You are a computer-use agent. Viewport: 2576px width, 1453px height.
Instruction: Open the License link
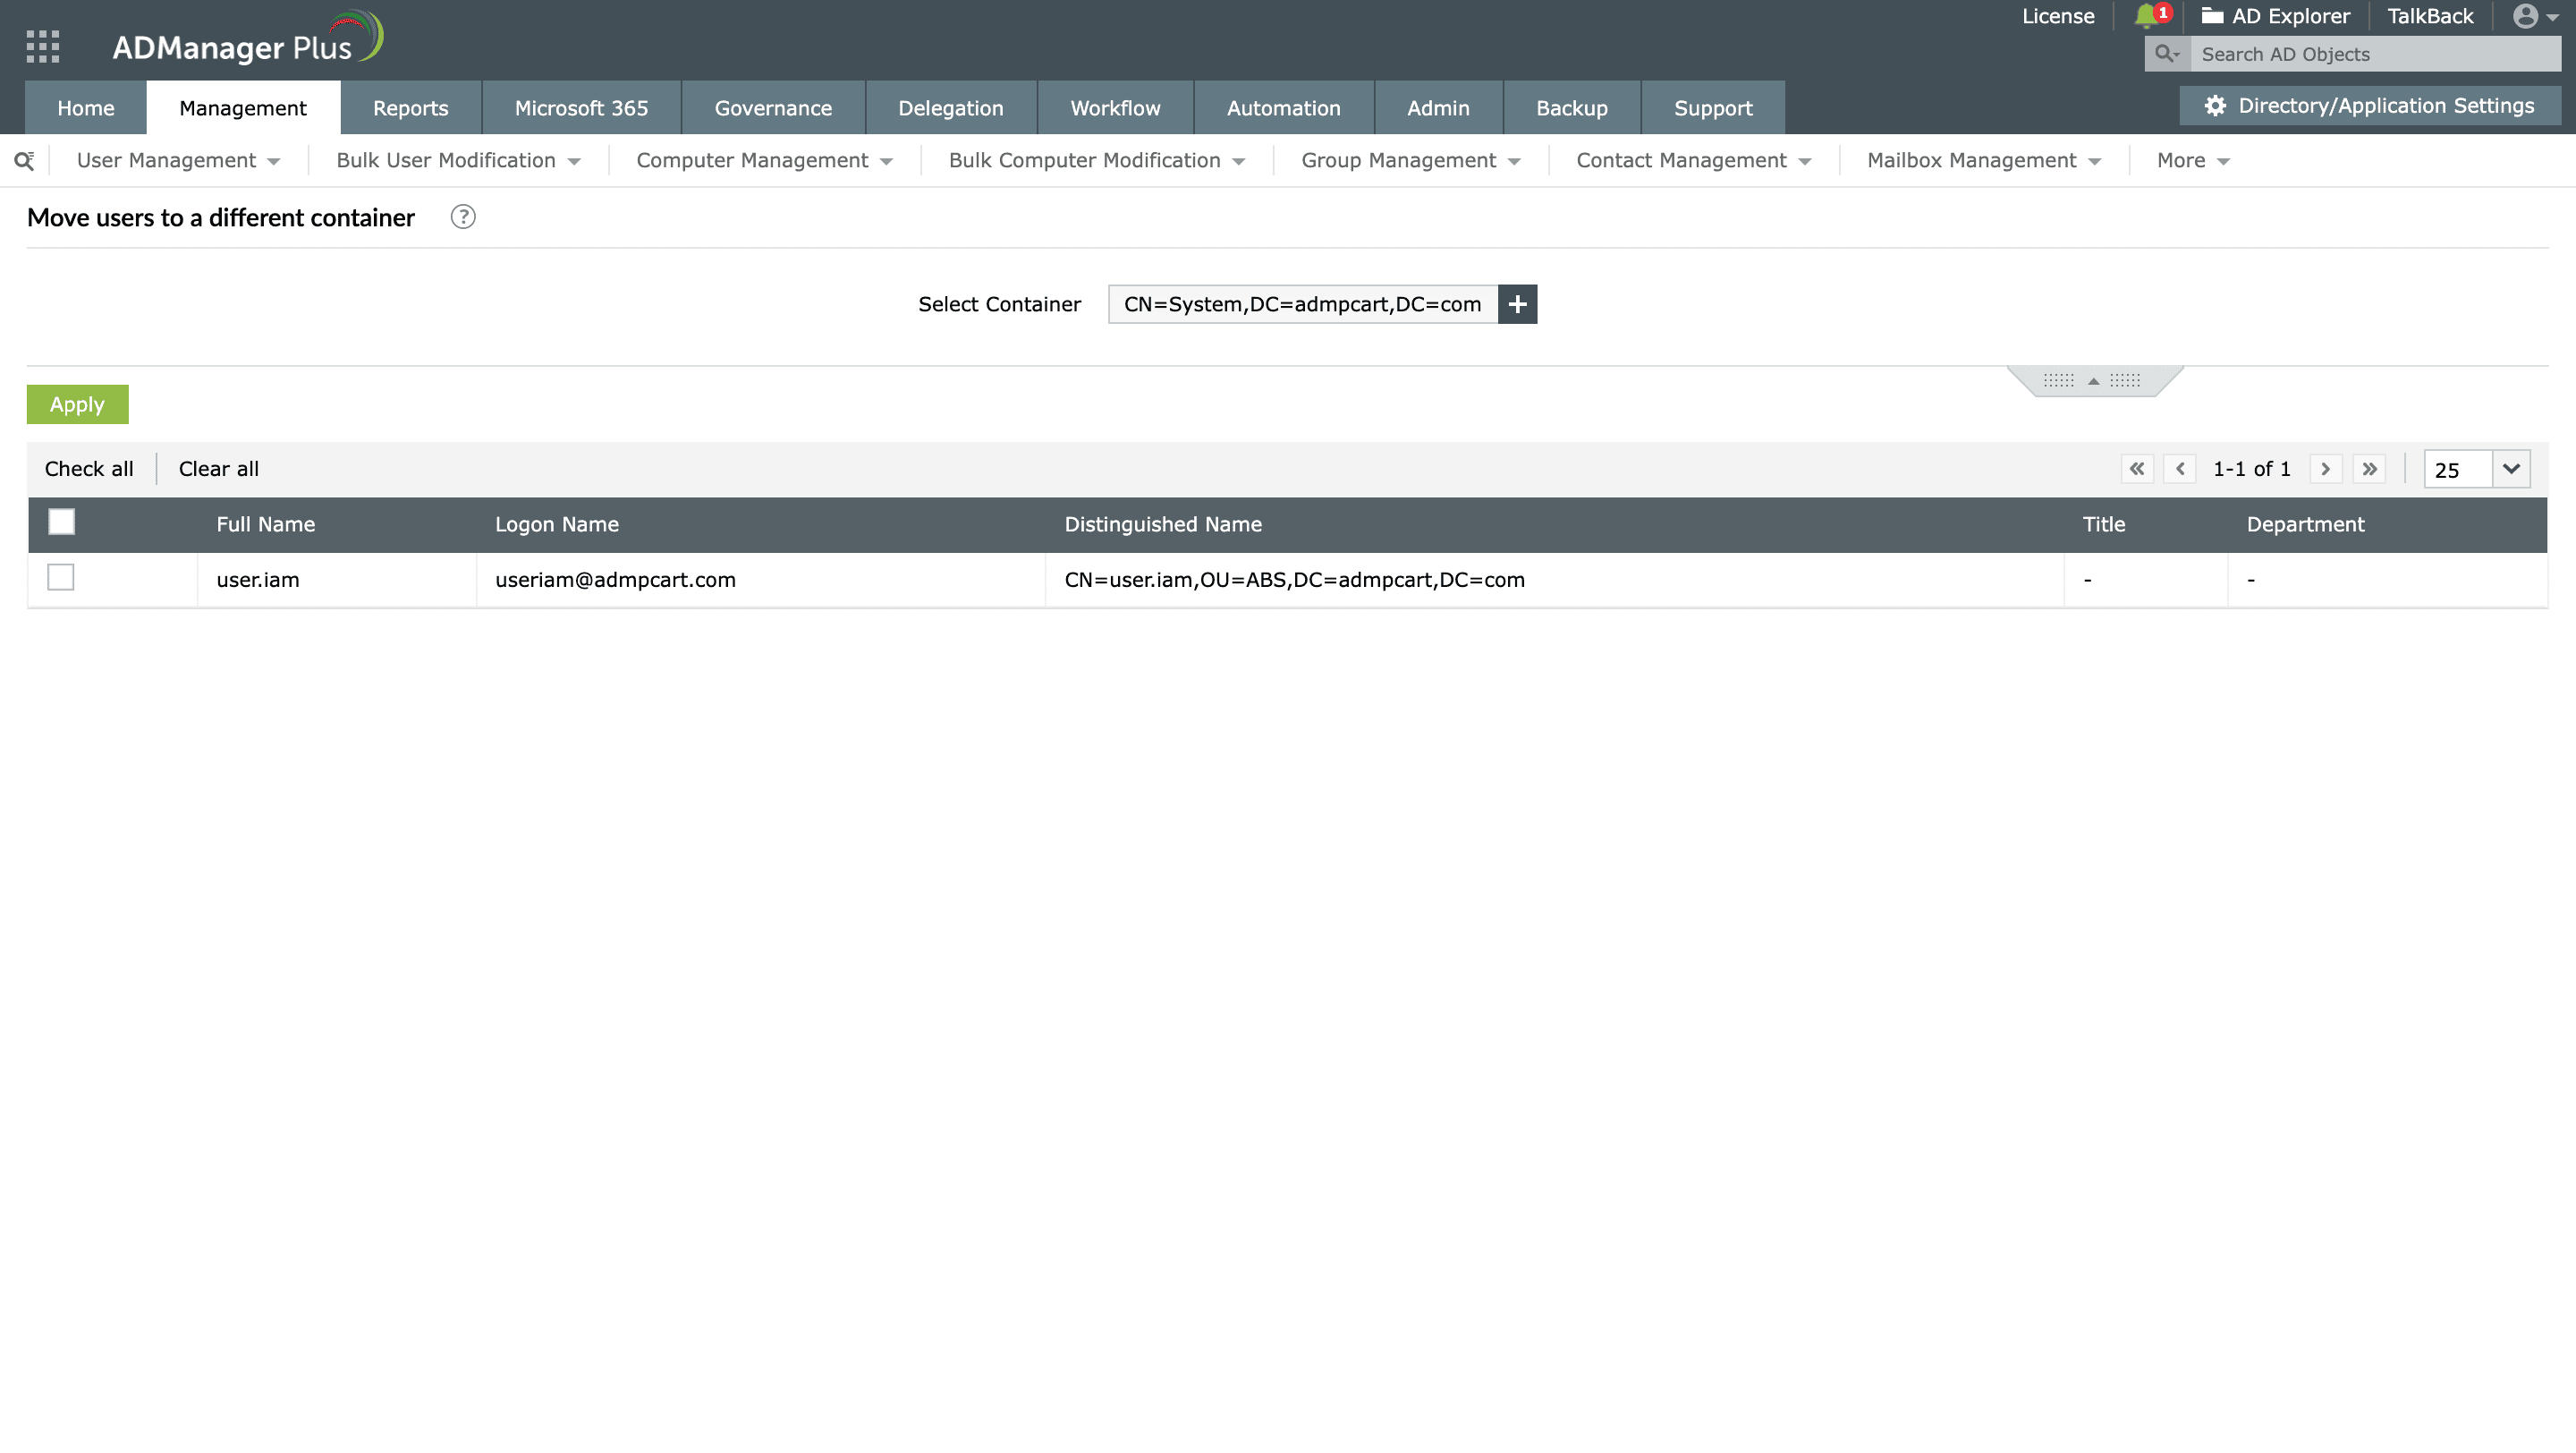tap(2058, 16)
